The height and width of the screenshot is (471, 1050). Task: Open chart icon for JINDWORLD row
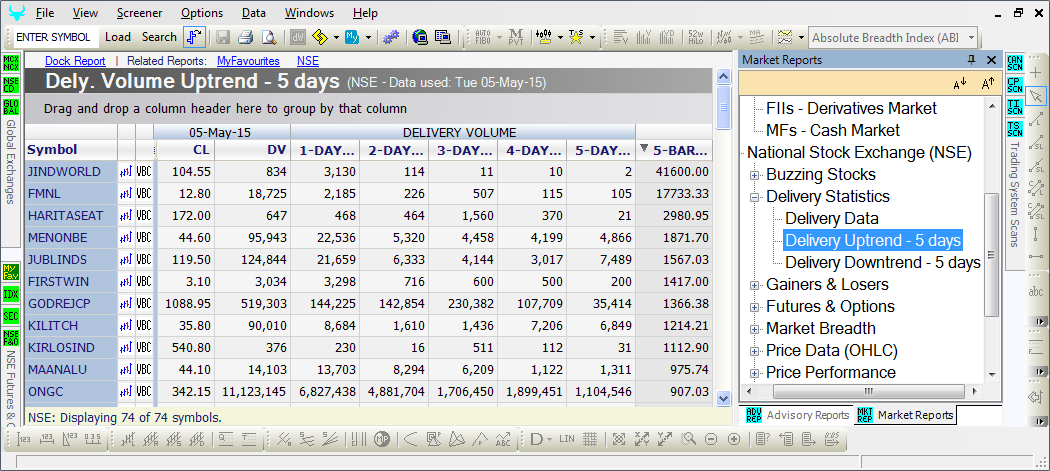click(126, 172)
